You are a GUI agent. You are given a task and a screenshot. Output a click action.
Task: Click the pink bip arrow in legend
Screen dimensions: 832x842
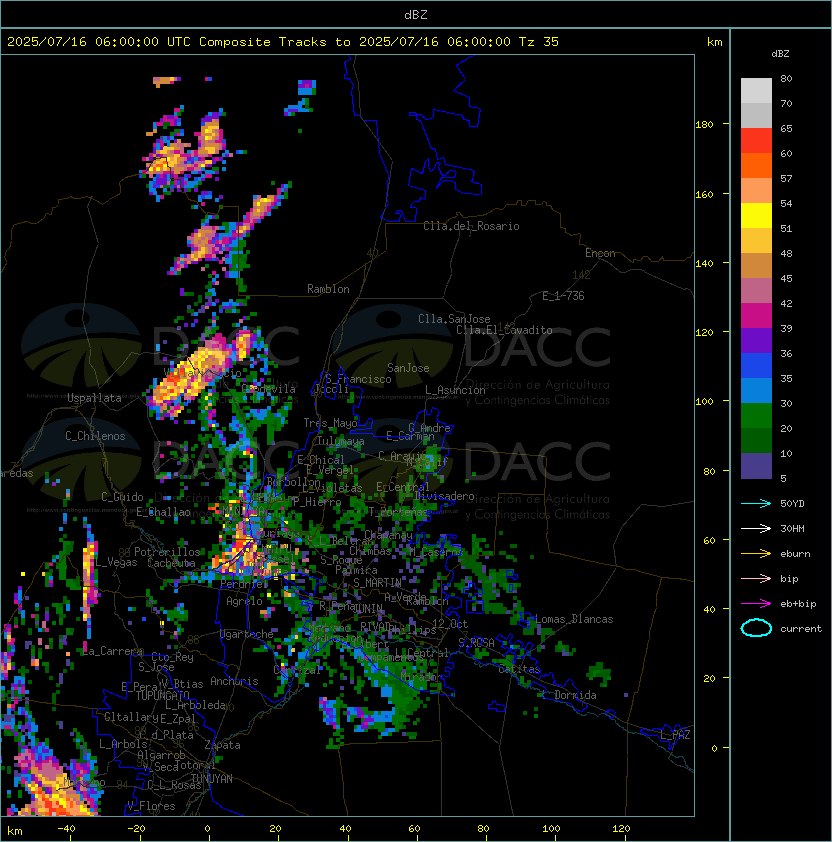[756, 578]
